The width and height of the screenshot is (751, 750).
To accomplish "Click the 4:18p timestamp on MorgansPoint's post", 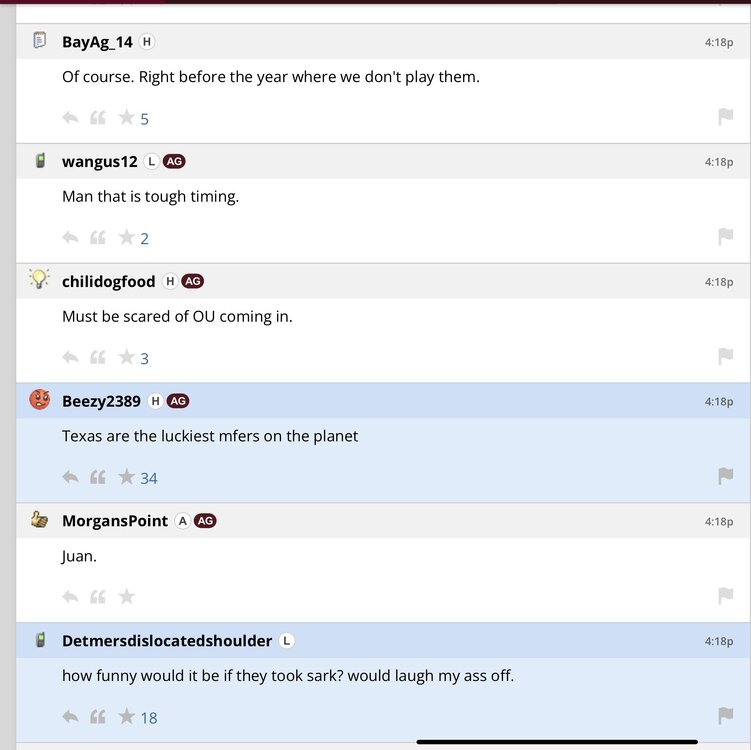I will (x=718, y=522).
